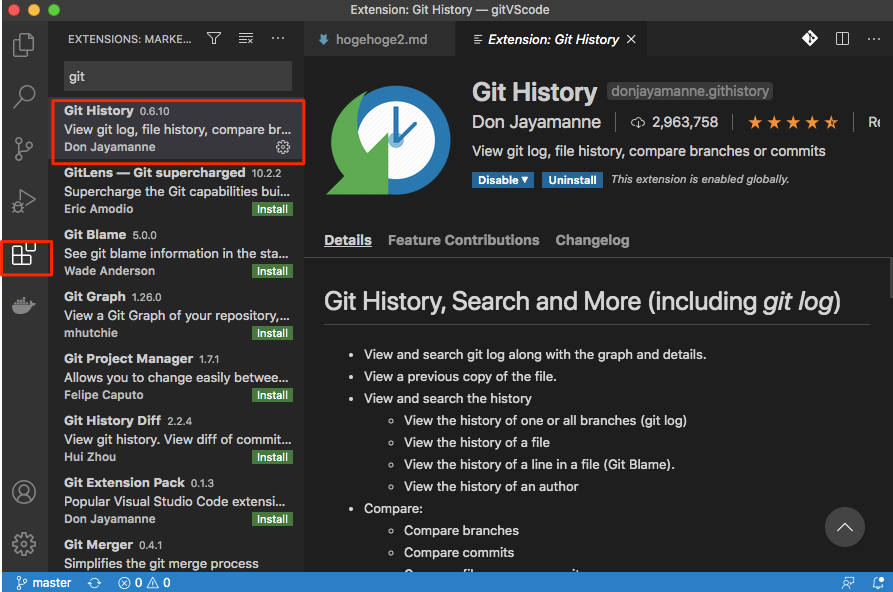Select Git Extension Pack list entry

click(177, 501)
